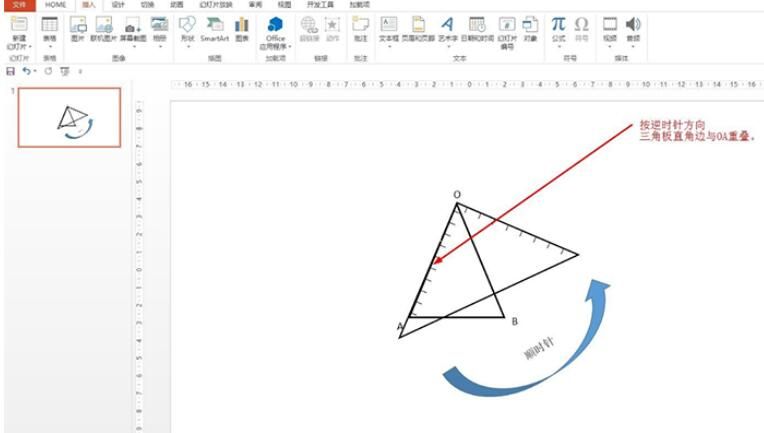The image size is (764, 433).
Task: Expand the Audio (音频) dropdown arrow
Action: tap(633, 47)
